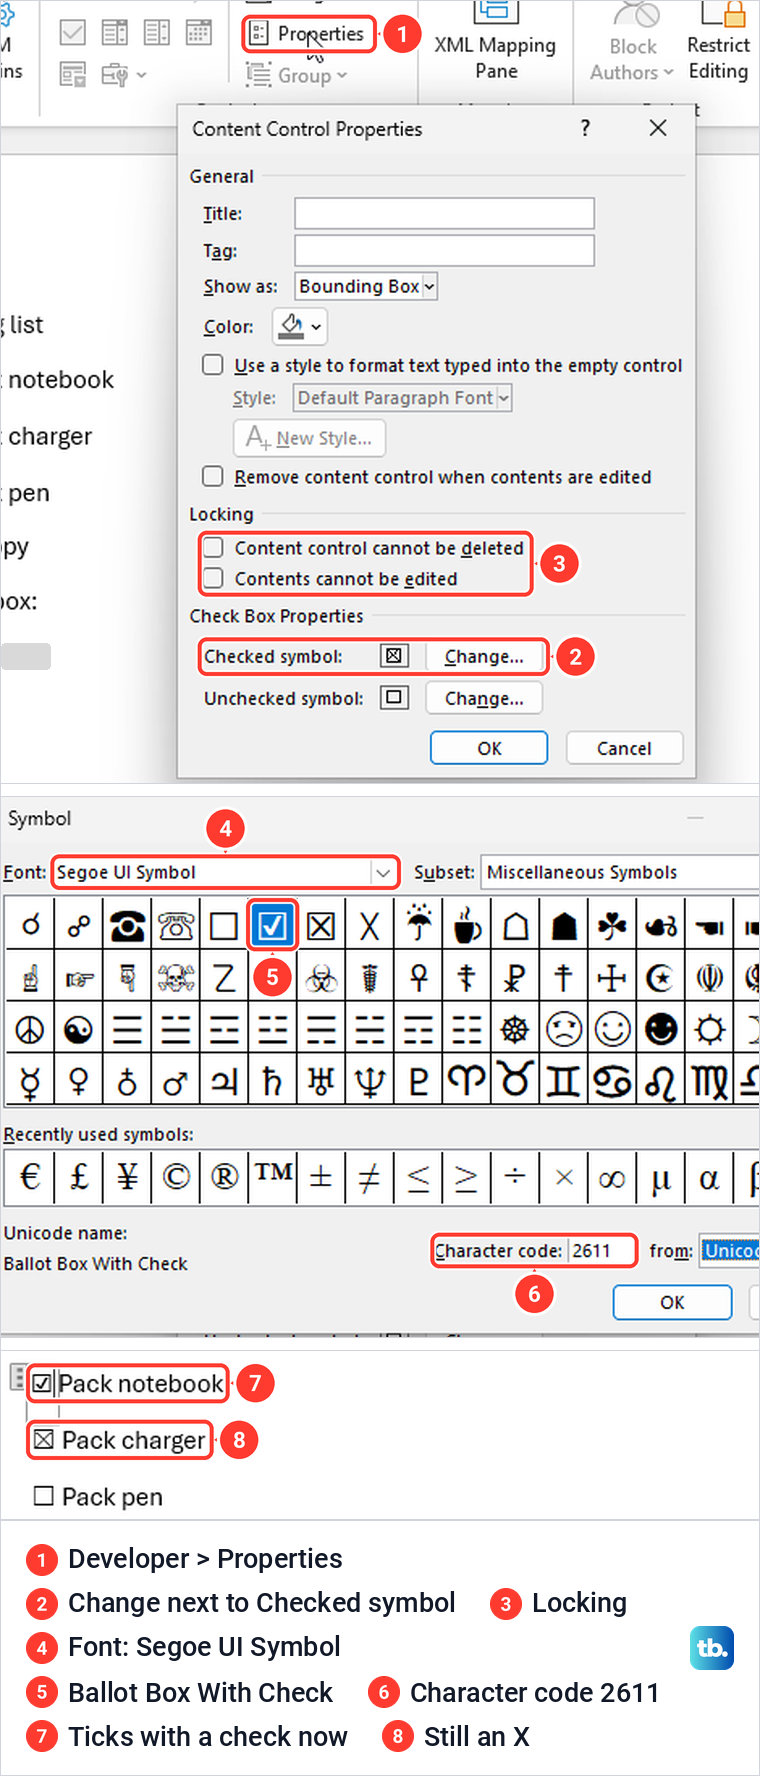Select the white smiling face symbol

pos(613,1029)
